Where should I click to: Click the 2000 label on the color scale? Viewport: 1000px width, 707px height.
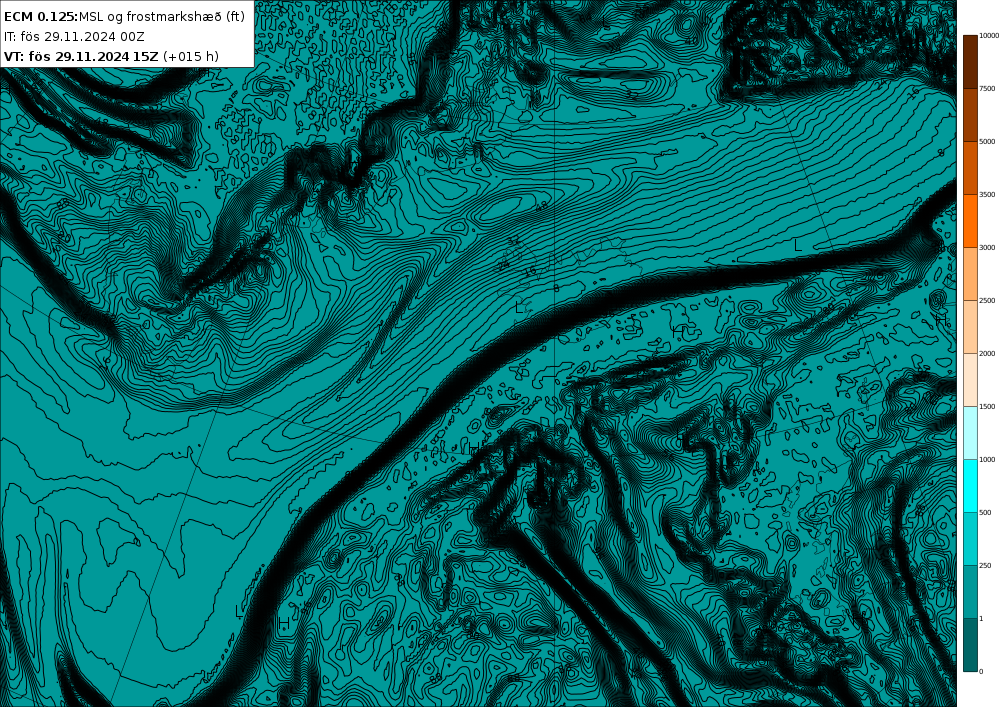[987, 353]
